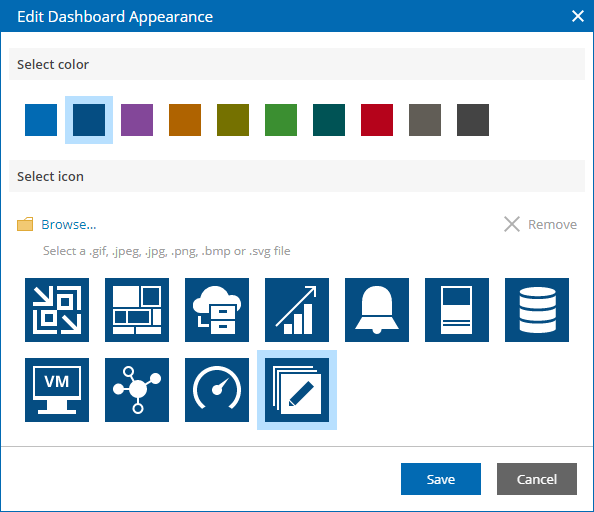Pick the purple color swatch
594x512 pixels.
(x=137, y=120)
